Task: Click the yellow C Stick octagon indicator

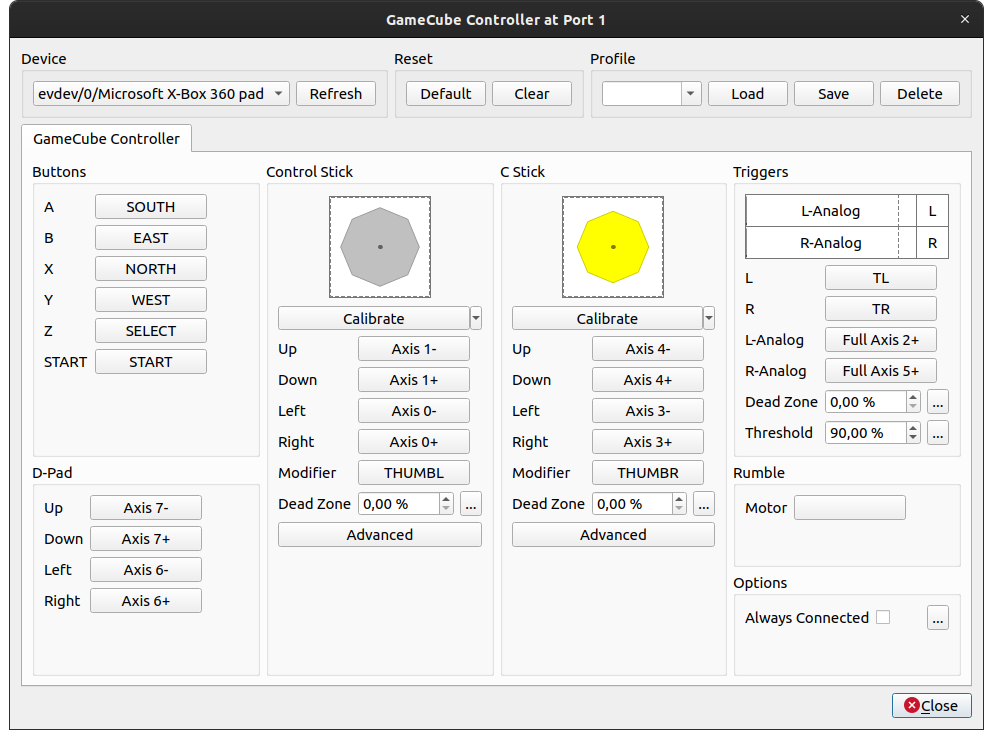Action: (613, 246)
